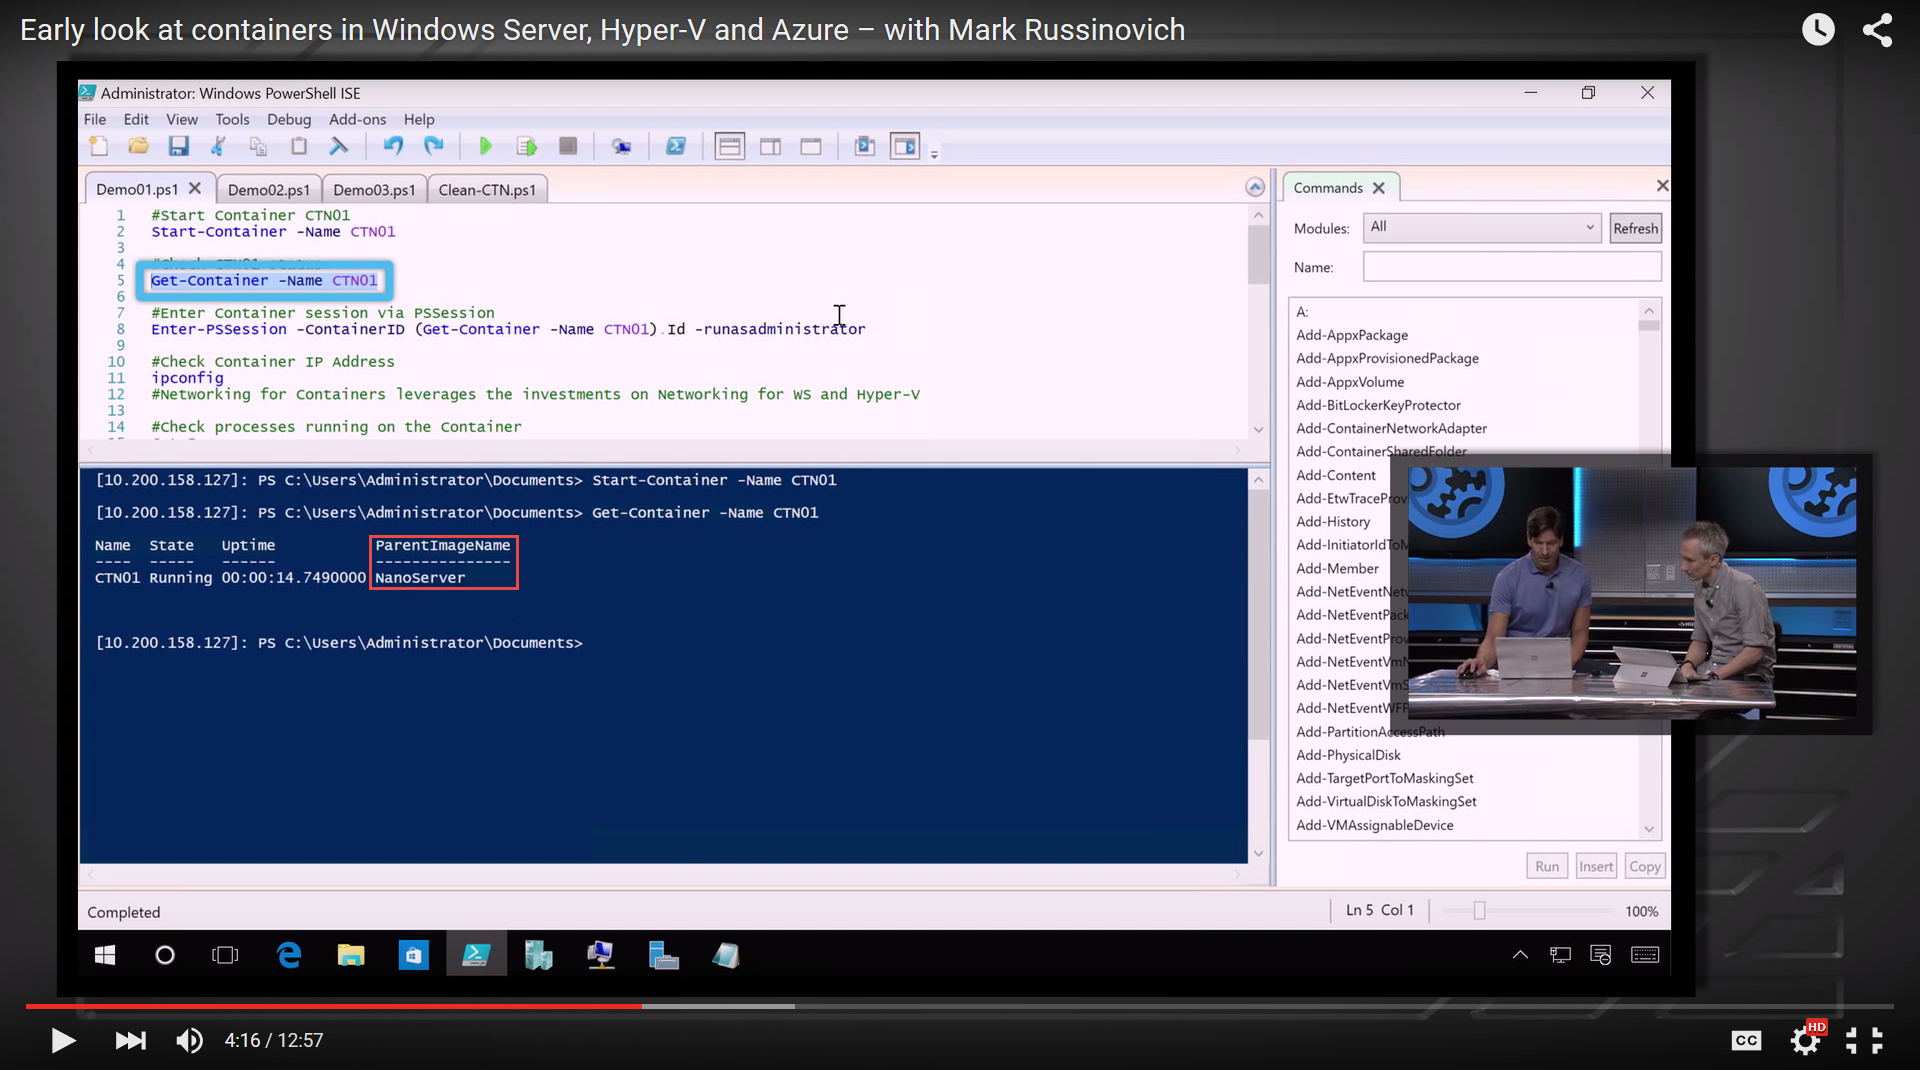Screen dimensions: 1920x1070
Task: Open File Explorer from the taskbar
Action: pos(351,956)
